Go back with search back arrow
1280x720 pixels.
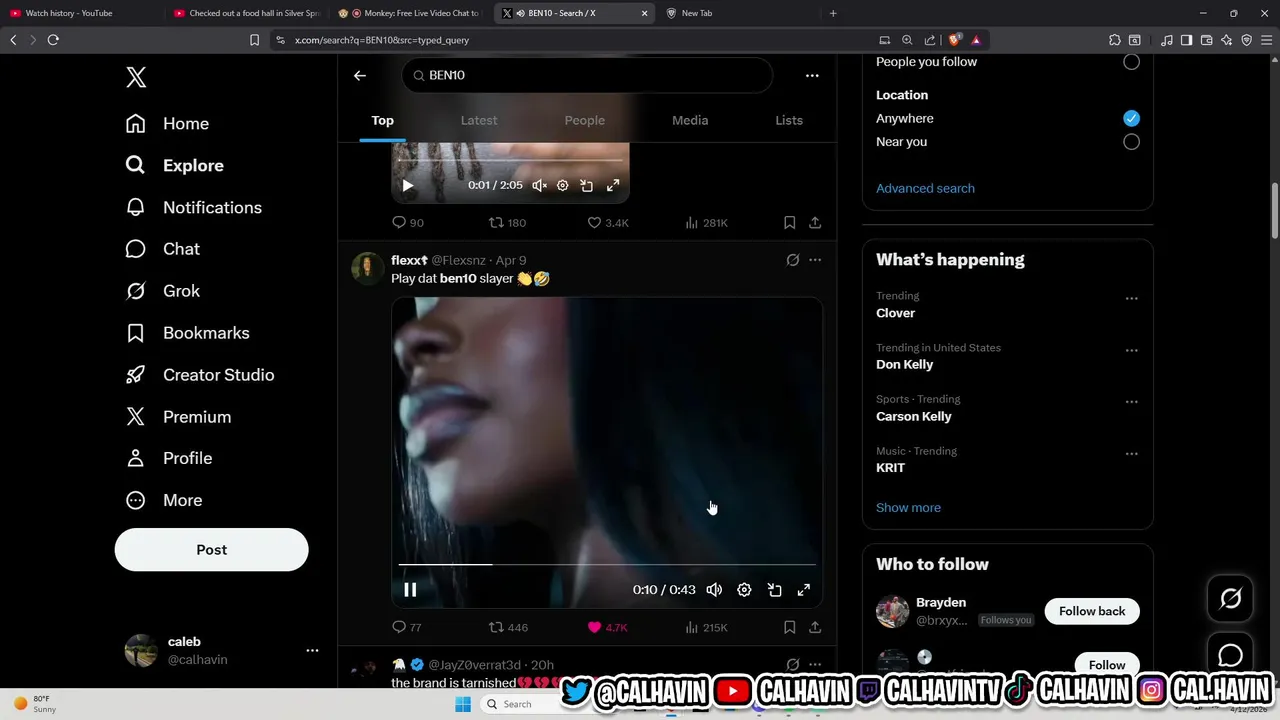tap(360, 75)
